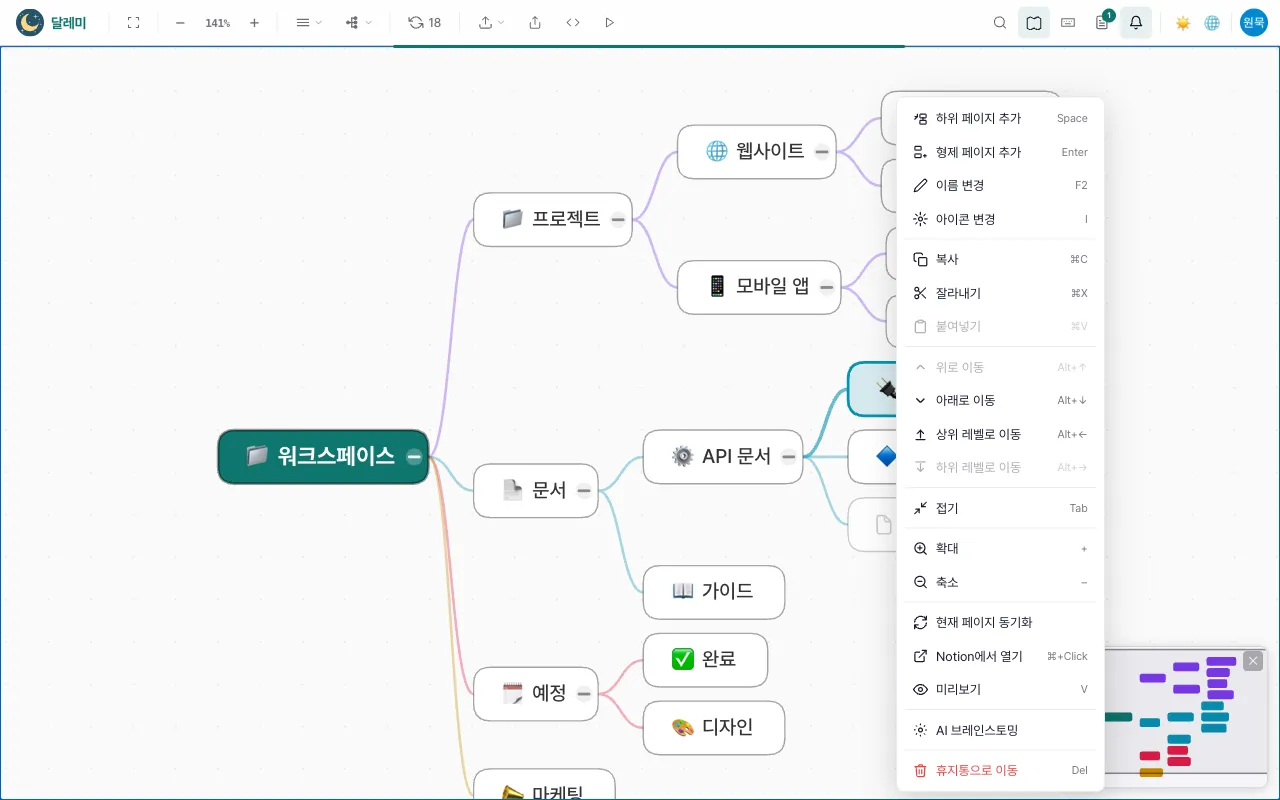This screenshot has height=800, width=1280.
Task: Start presentation with the play icon
Action: click(x=610, y=23)
